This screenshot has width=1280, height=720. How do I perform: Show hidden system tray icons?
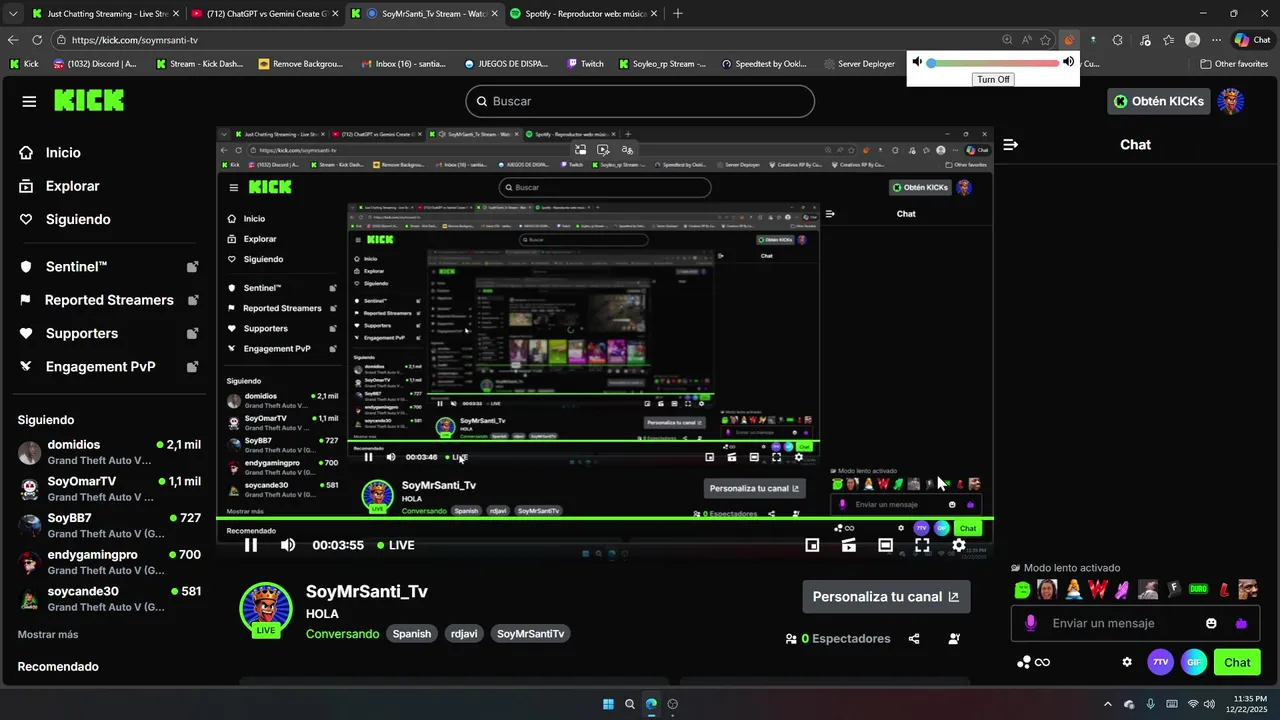(1107, 704)
